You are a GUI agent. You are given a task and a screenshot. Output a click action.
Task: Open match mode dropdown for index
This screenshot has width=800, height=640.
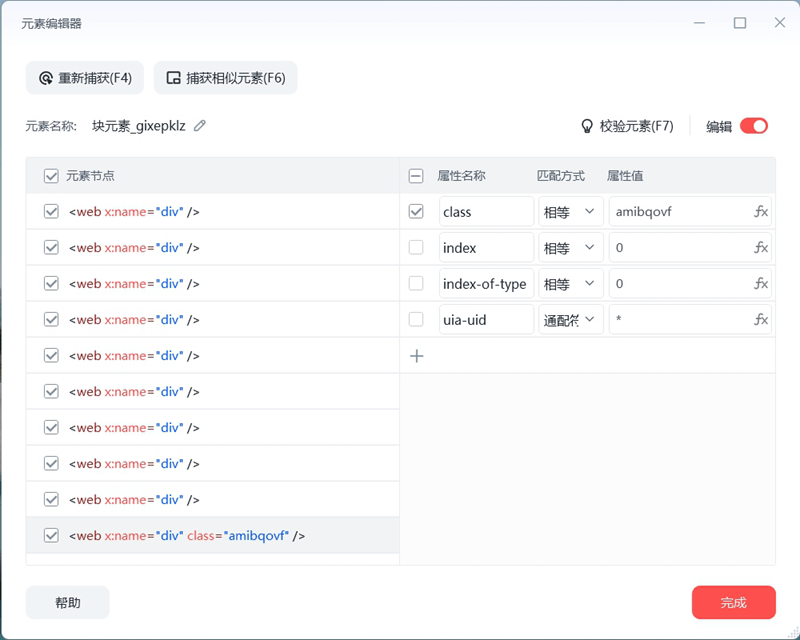point(570,248)
